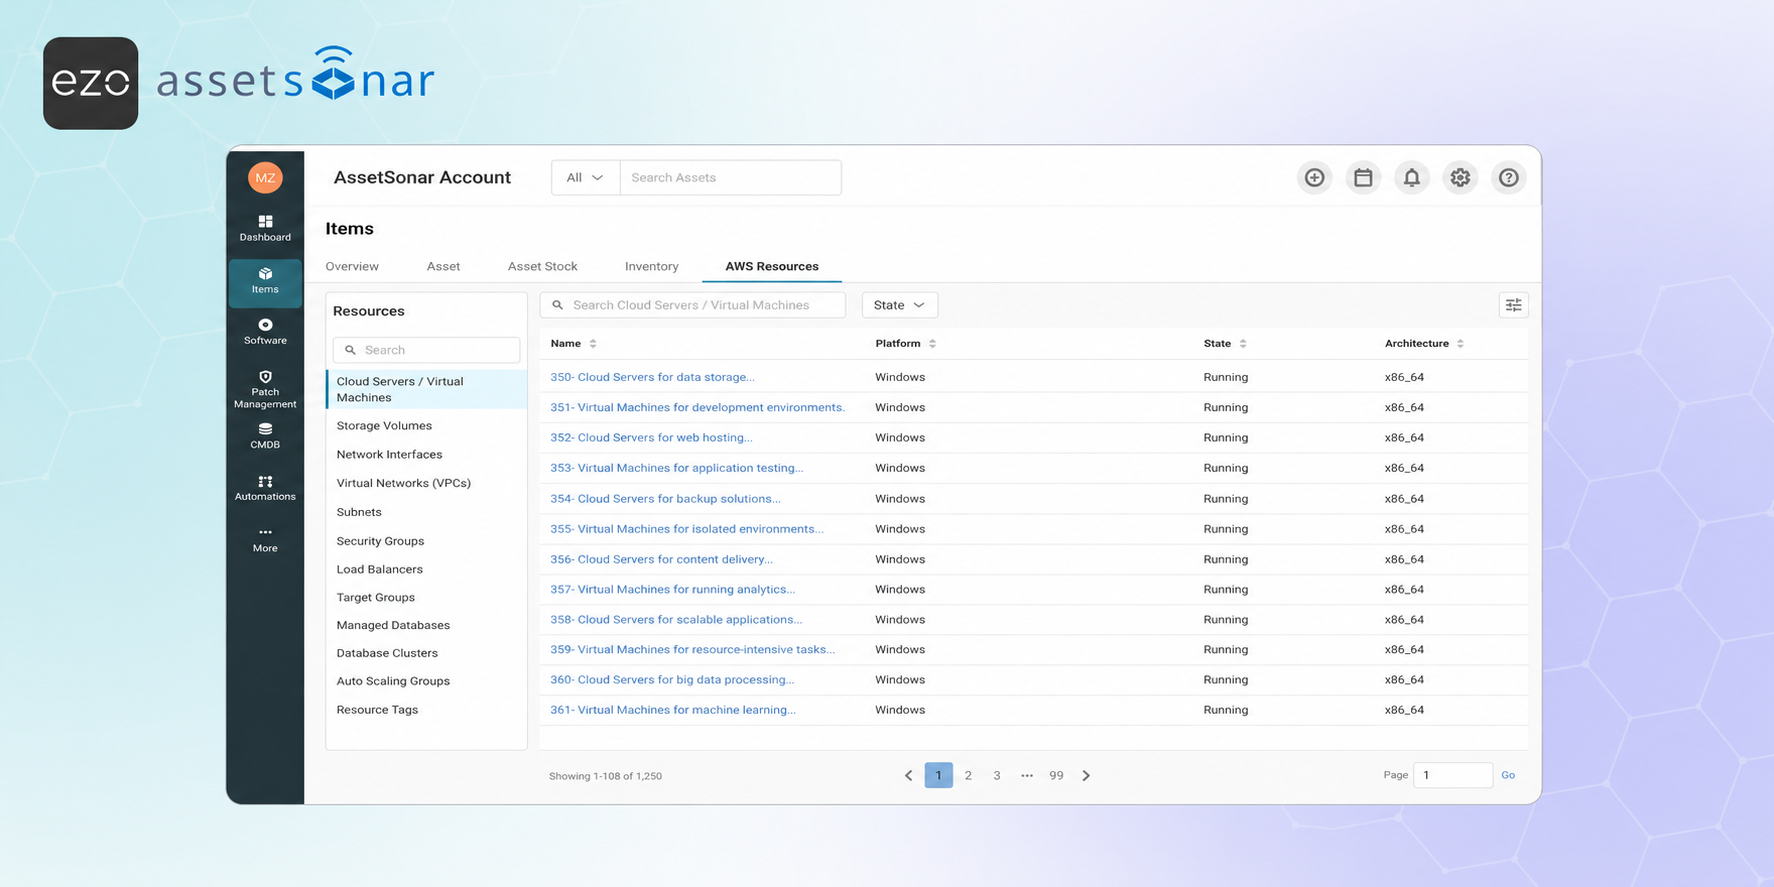Select Cloud Servers / Virtual Machines resource
Image resolution: width=1774 pixels, height=887 pixels.
pos(427,389)
